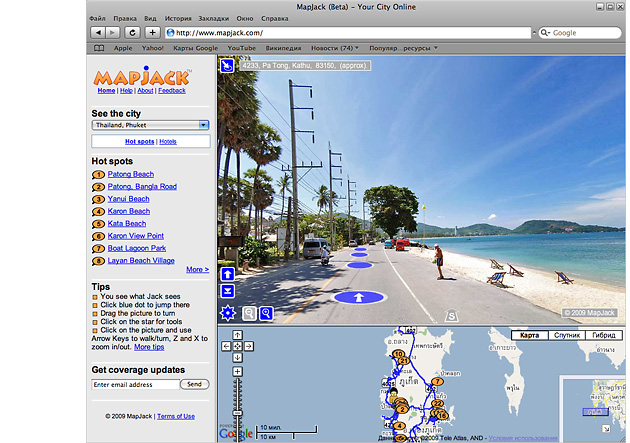
Task: Click the top-left street view corner icon
Action: pyautogui.click(x=227, y=65)
